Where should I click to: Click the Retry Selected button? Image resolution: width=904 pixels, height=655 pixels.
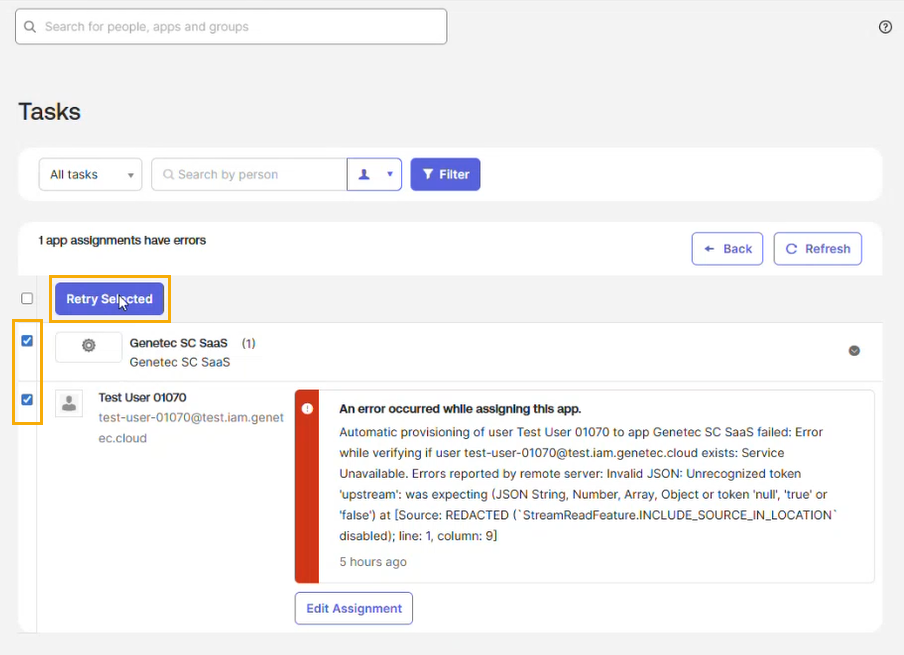110,299
